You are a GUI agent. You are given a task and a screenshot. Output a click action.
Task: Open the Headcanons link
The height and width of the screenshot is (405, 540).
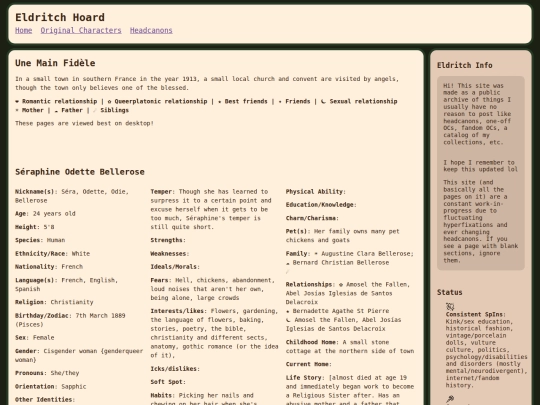point(151,30)
